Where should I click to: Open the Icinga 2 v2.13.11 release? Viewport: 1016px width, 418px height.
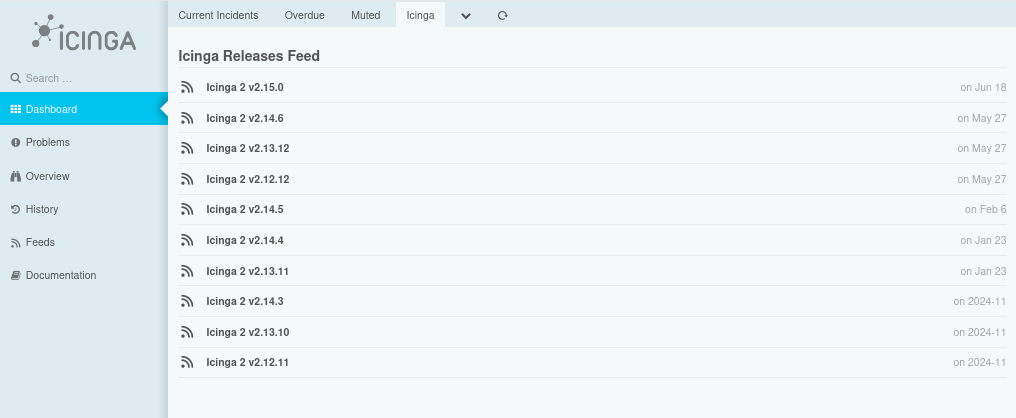coord(248,271)
